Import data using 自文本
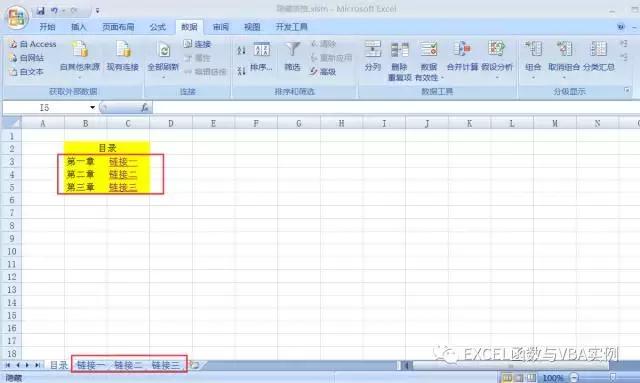 tap(27, 72)
